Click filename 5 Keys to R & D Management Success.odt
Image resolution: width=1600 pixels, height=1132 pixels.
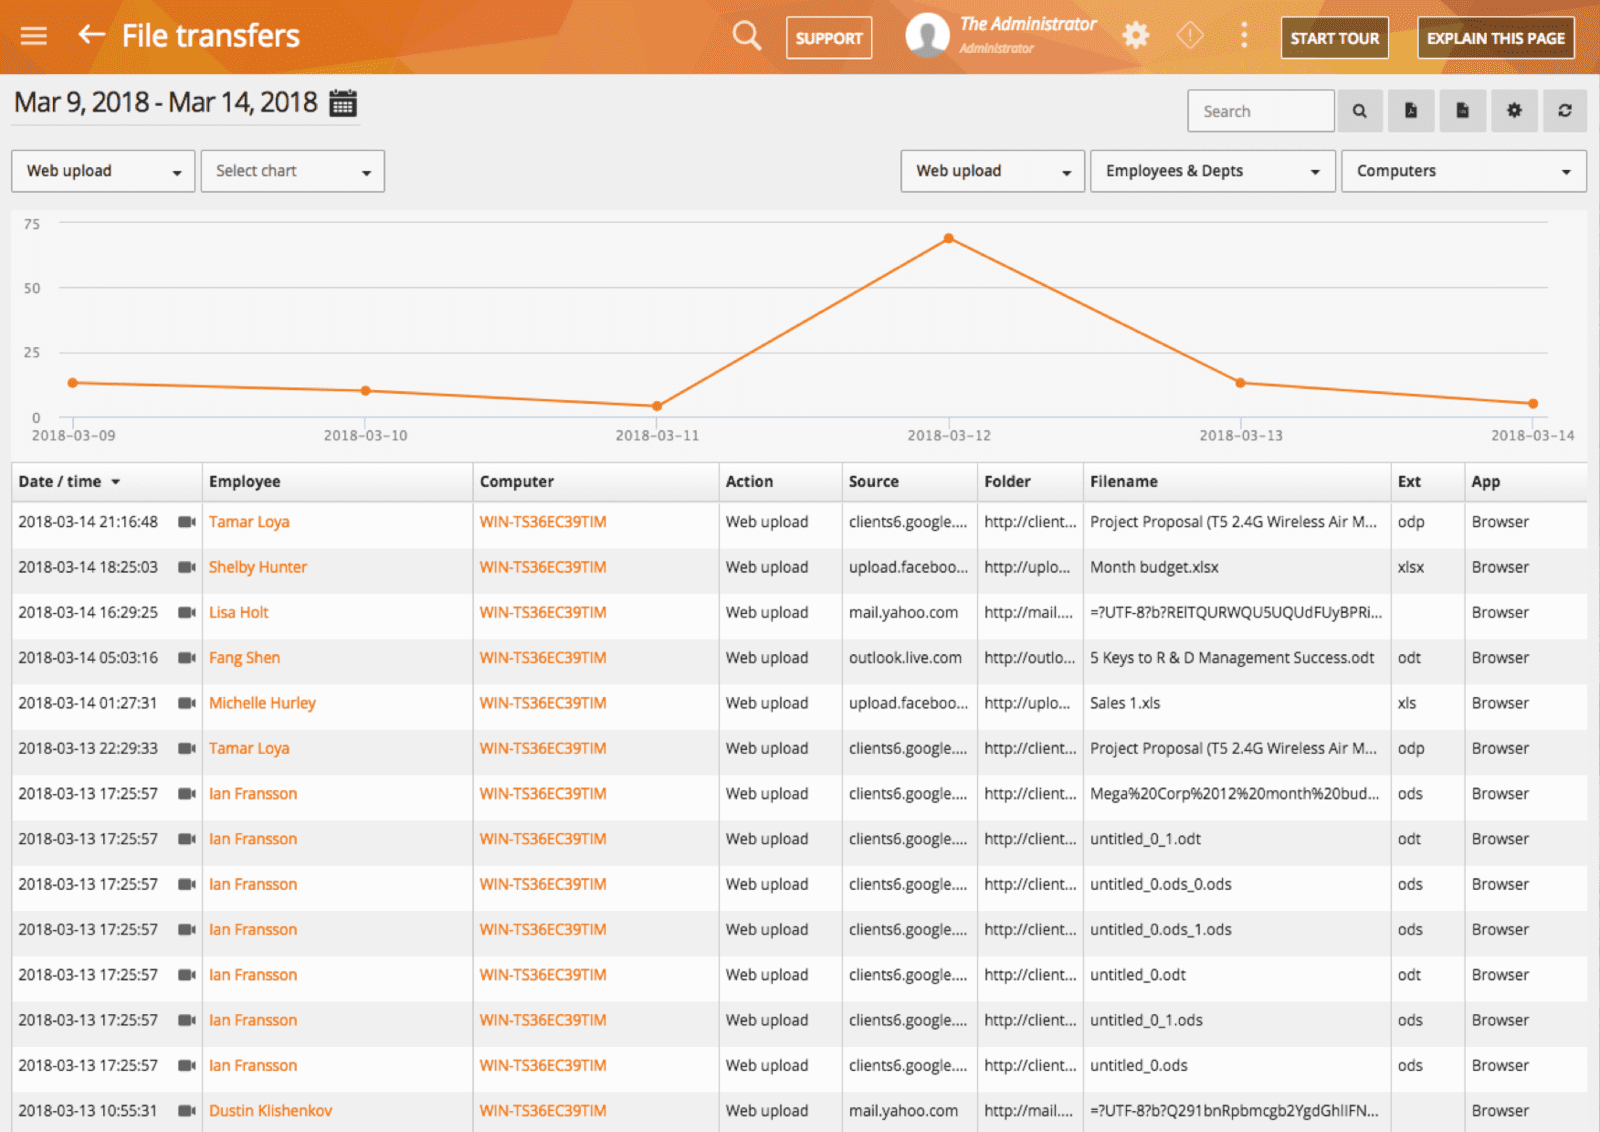click(1232, 658)
